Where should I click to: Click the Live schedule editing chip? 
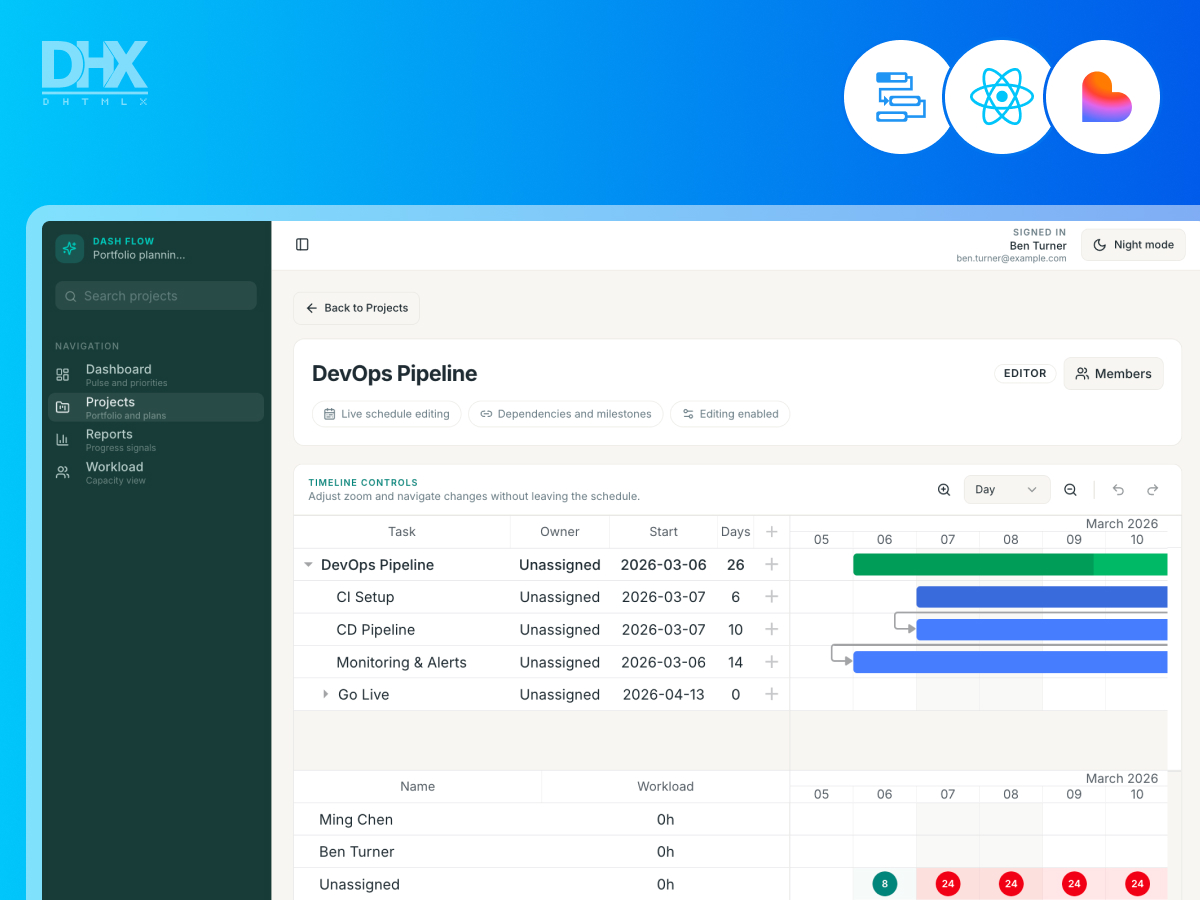pyautogui.click(x=387, y=414)
